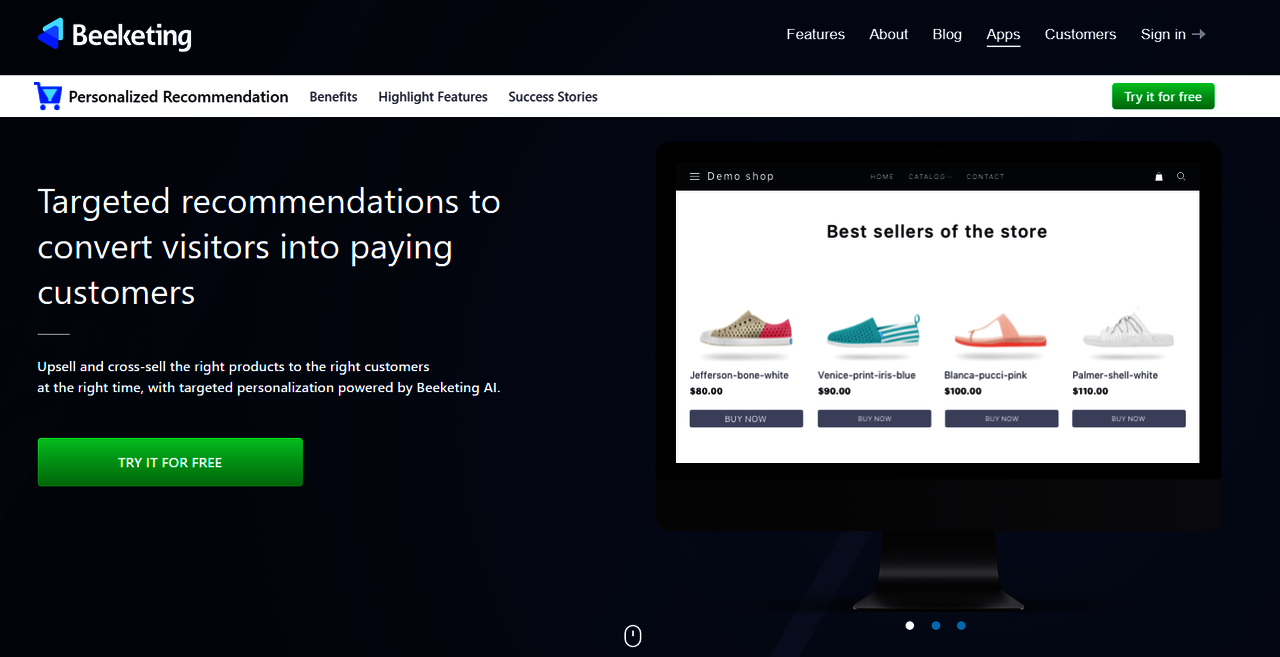The image size is (1280, 657).
Task: Open the Features menu item
Action: [x=815, y=34]
